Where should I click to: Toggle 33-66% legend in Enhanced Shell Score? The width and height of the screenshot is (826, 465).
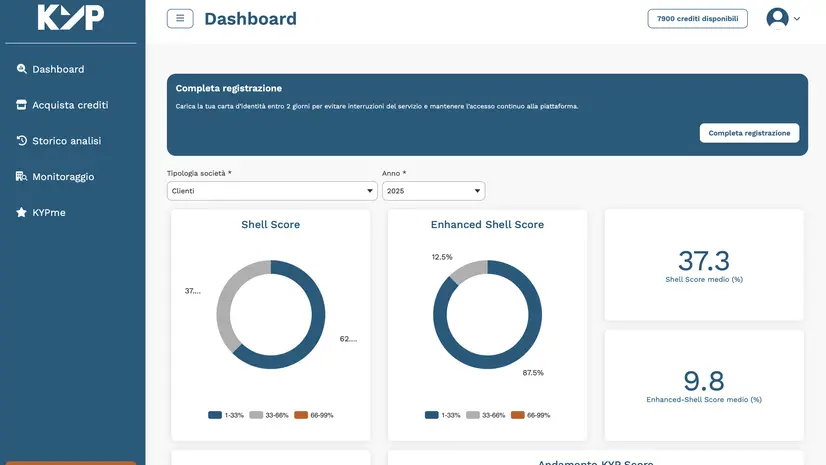485,415
